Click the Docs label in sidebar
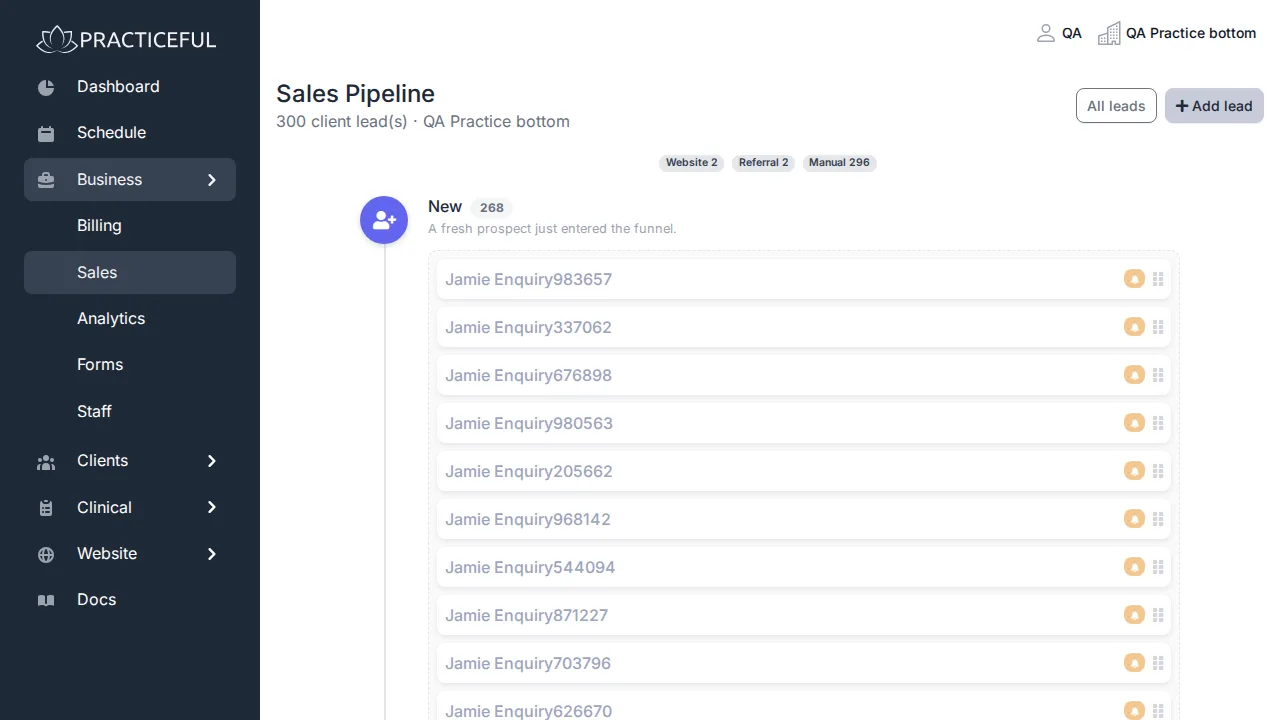The image size is (1280, 720). pos(97,600)
